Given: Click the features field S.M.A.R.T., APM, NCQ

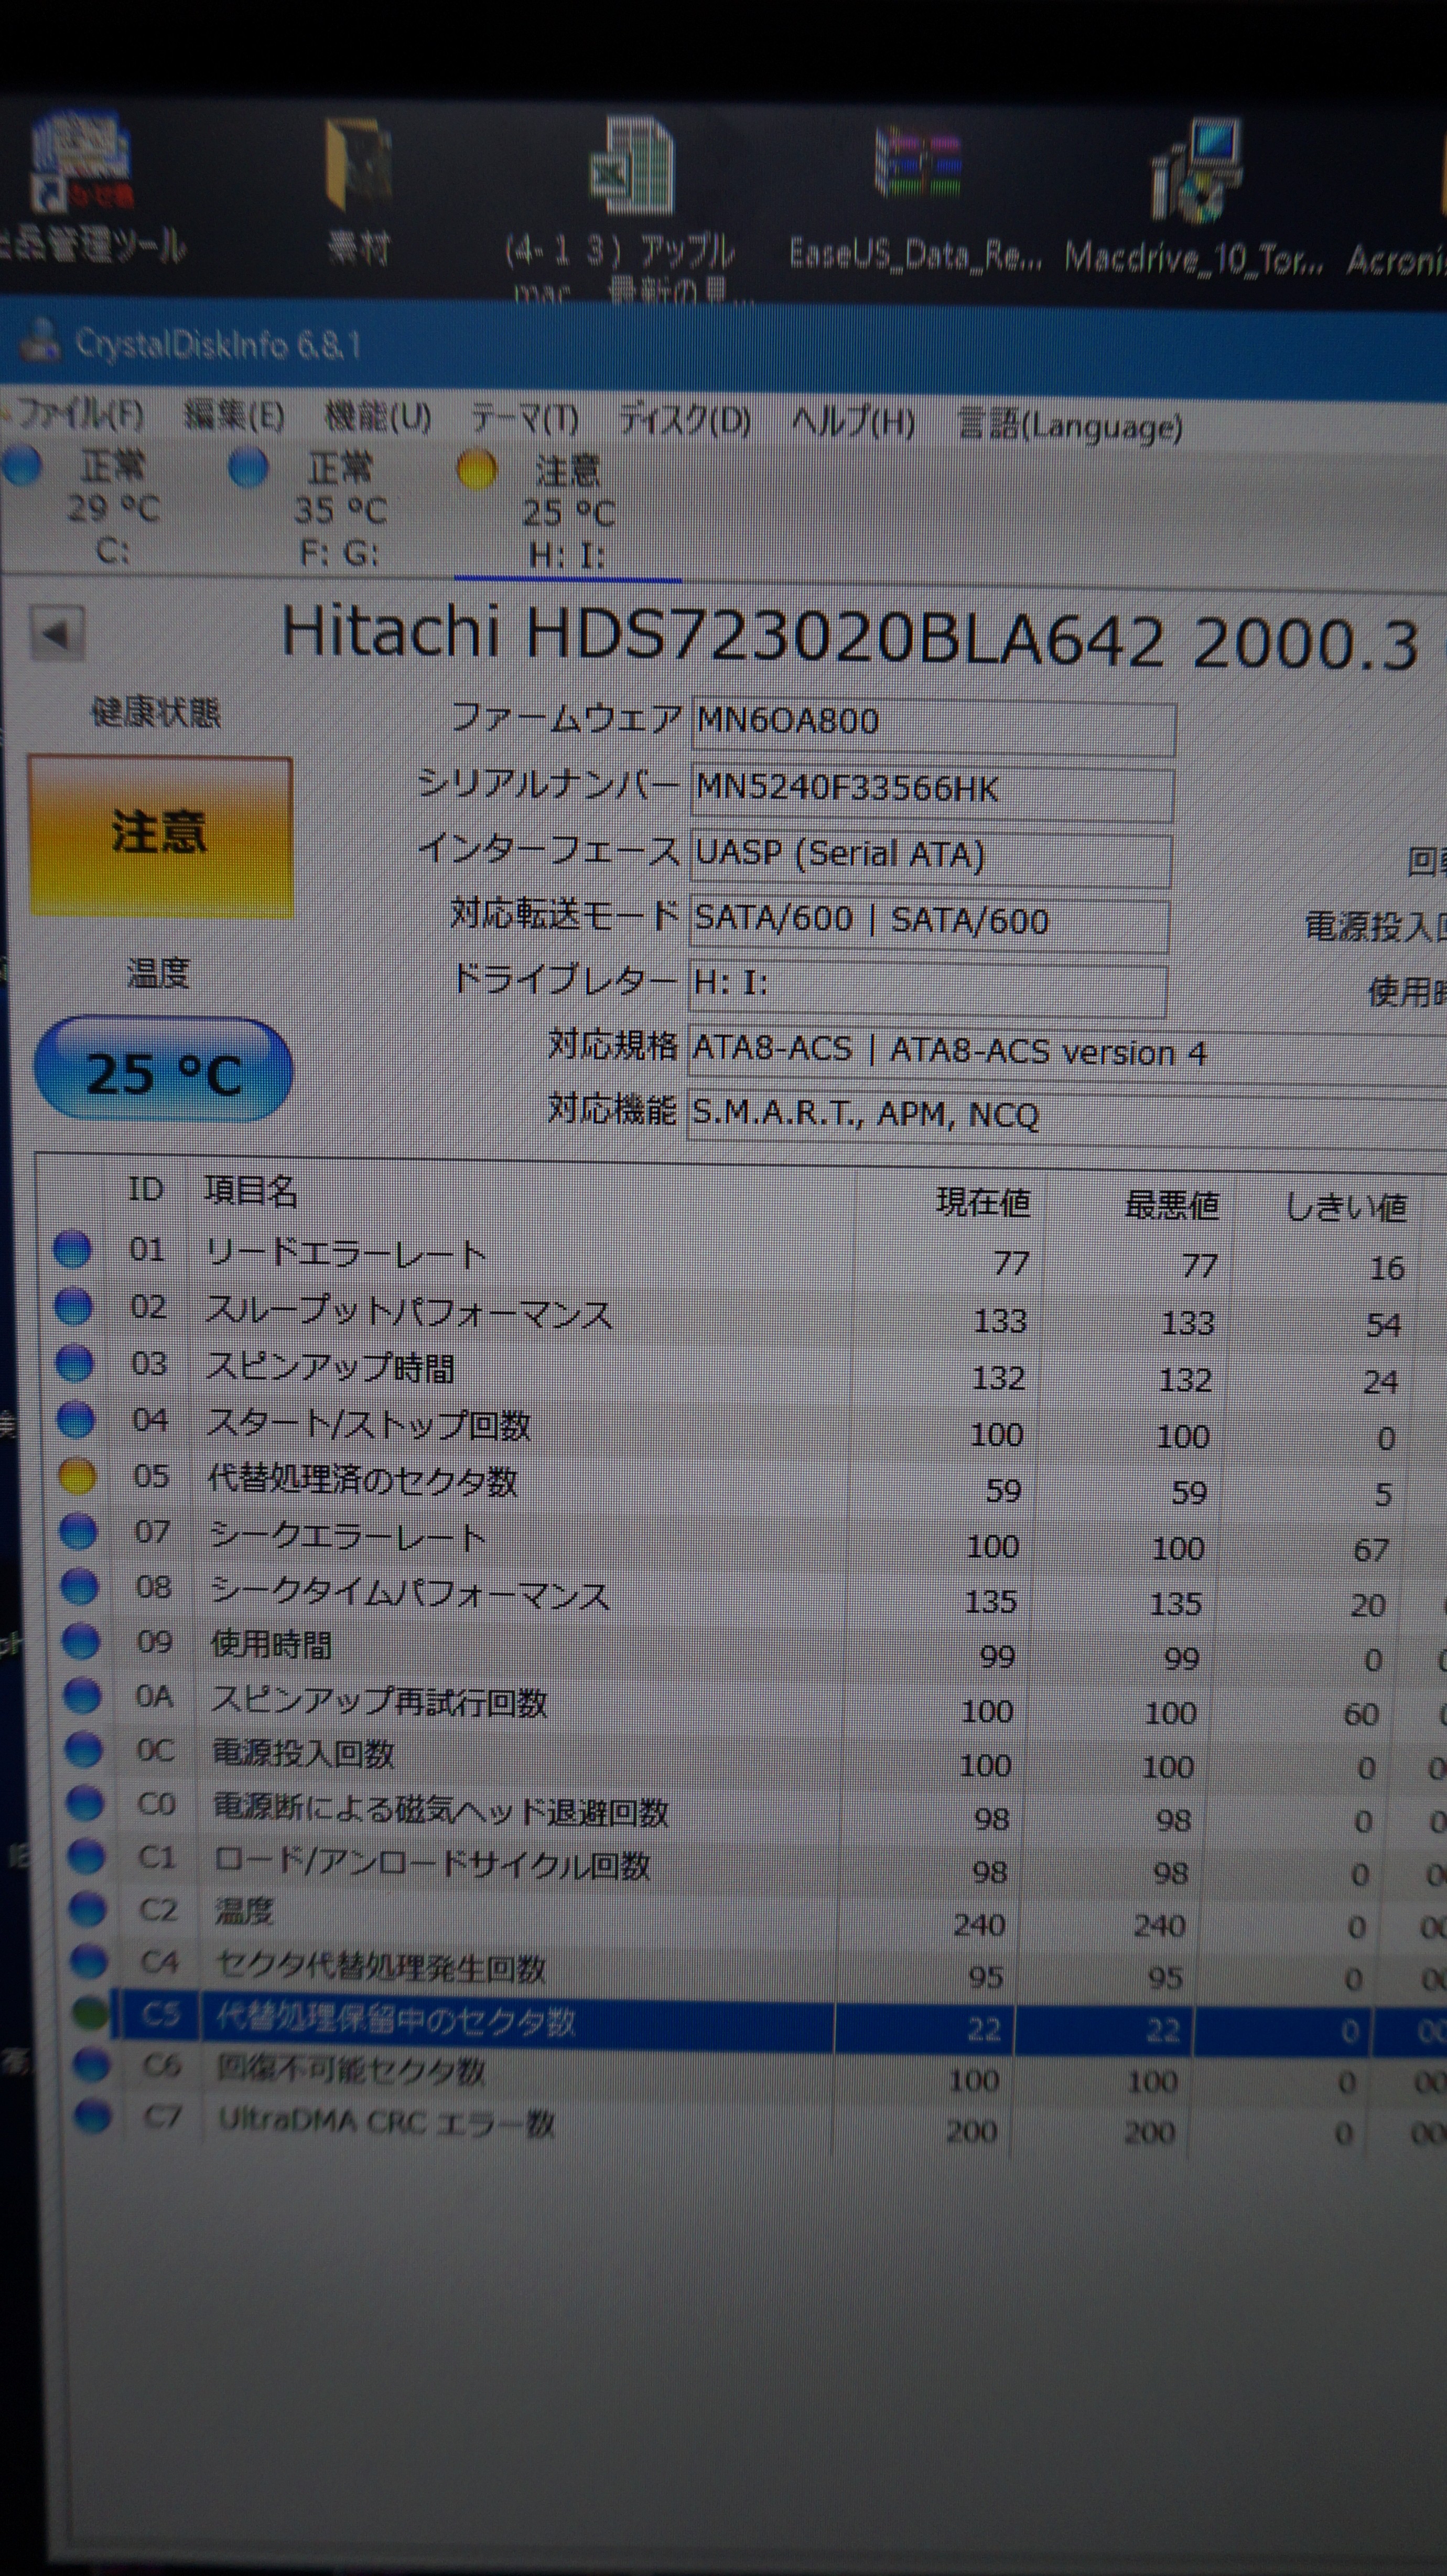Looking at the screenshot, I should click(1067, 1118).
